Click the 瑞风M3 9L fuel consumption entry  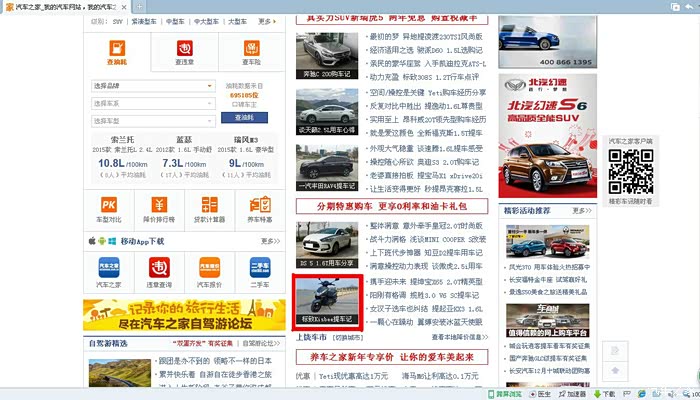pyautogui.click(x=246, y=157)
